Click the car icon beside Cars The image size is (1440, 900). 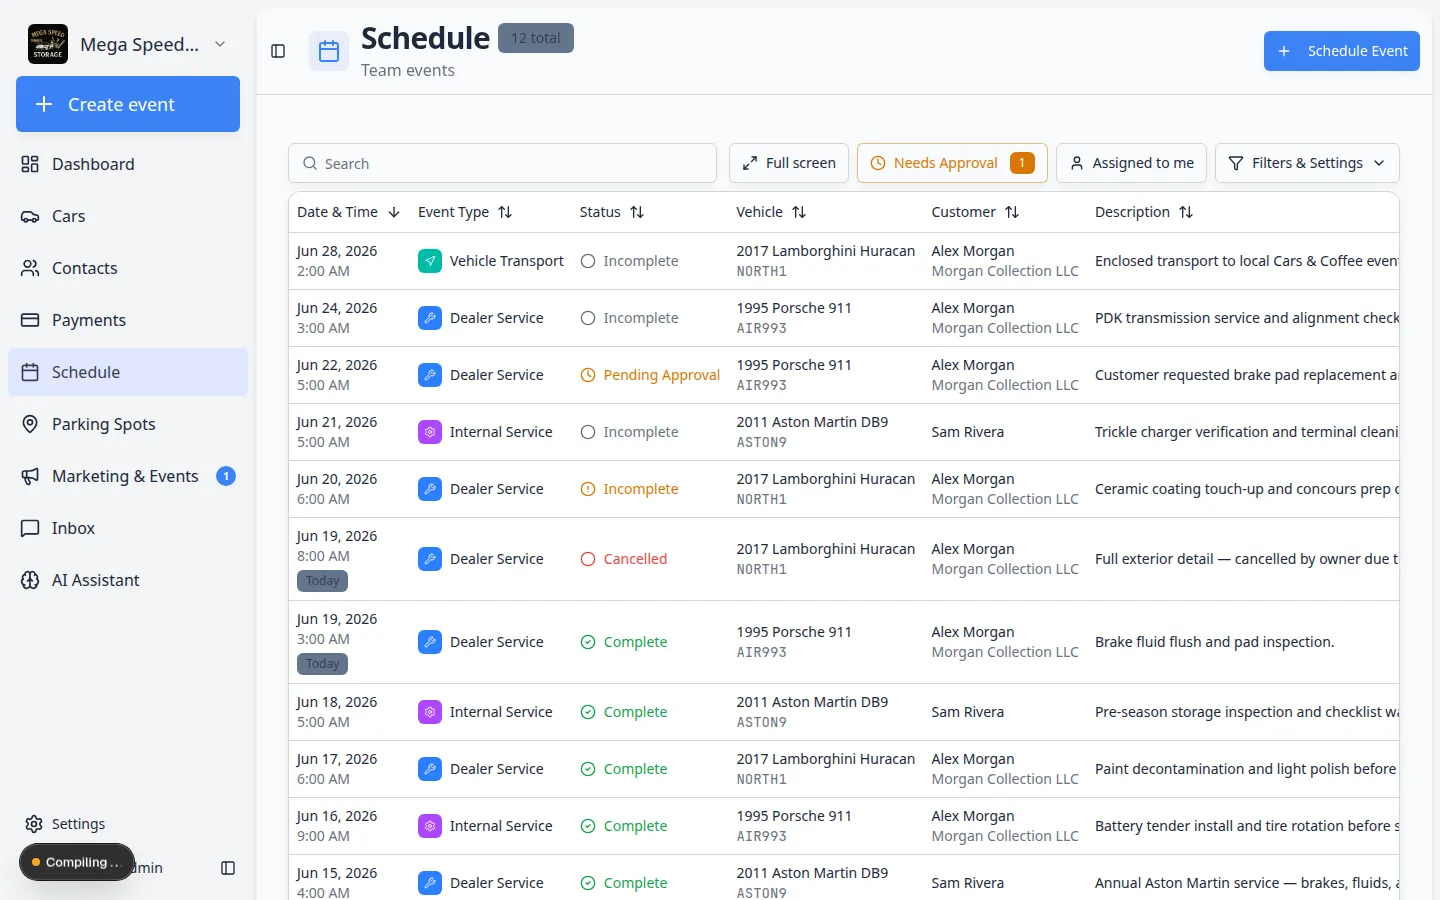pos(30,216)
